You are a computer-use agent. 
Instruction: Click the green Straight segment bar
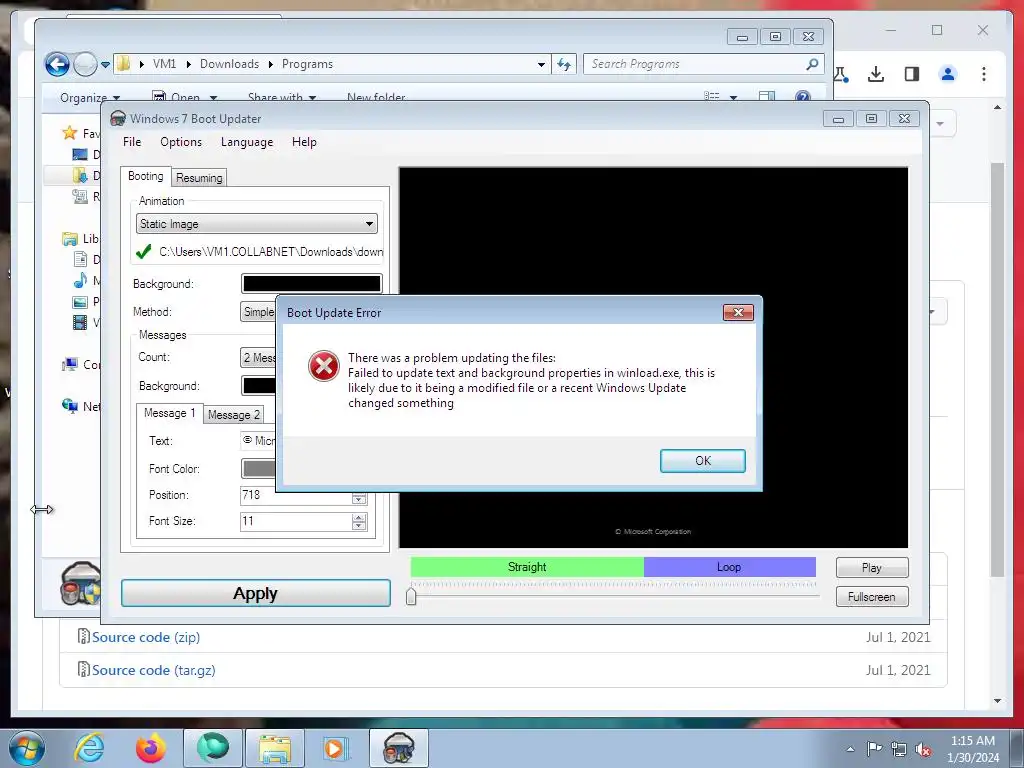[x=527, y=567]
